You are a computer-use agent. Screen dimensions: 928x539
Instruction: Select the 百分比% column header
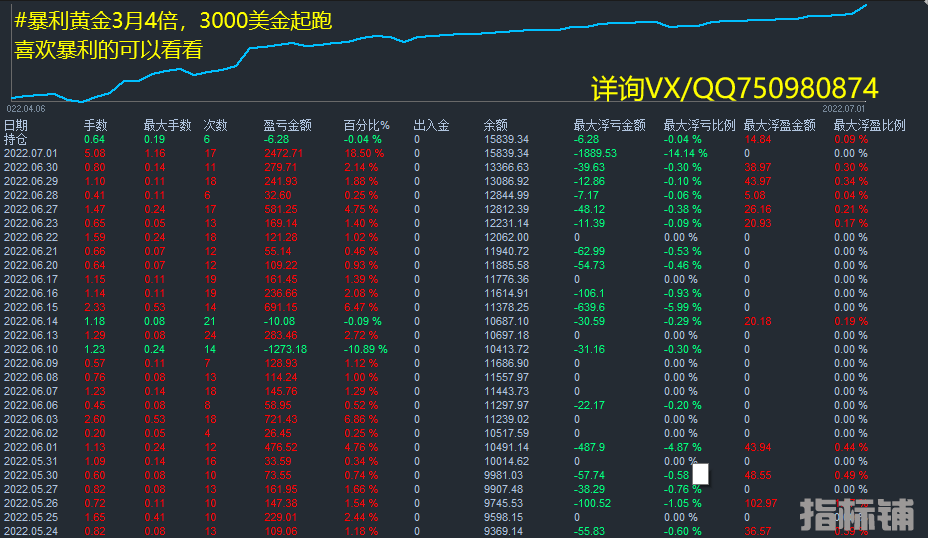click(365, 125)
